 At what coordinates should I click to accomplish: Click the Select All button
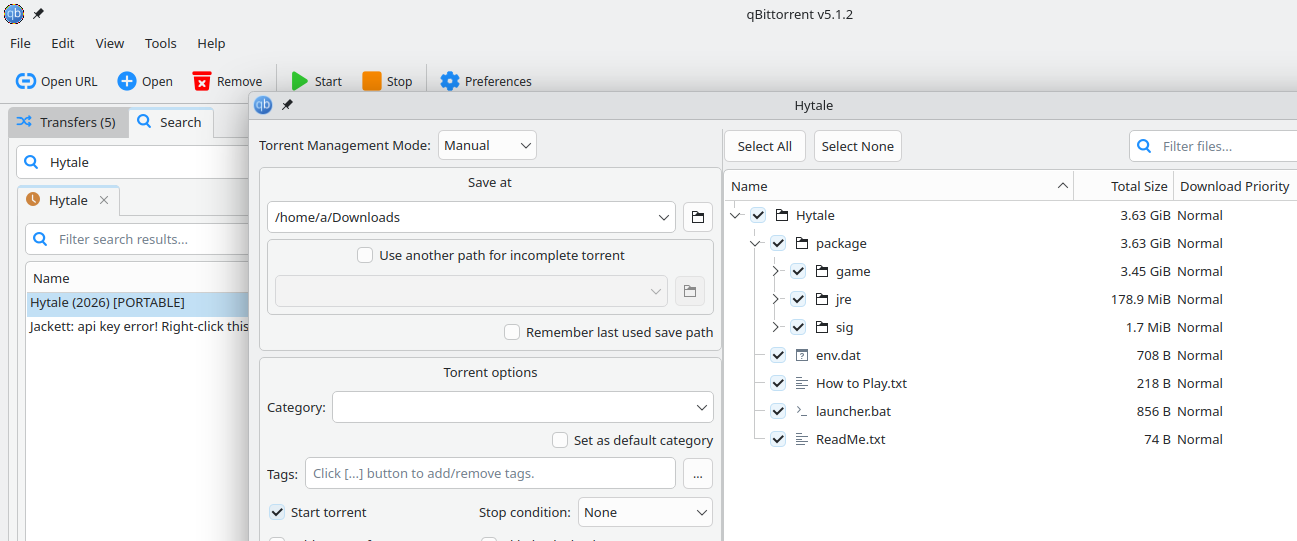point(764,146)
